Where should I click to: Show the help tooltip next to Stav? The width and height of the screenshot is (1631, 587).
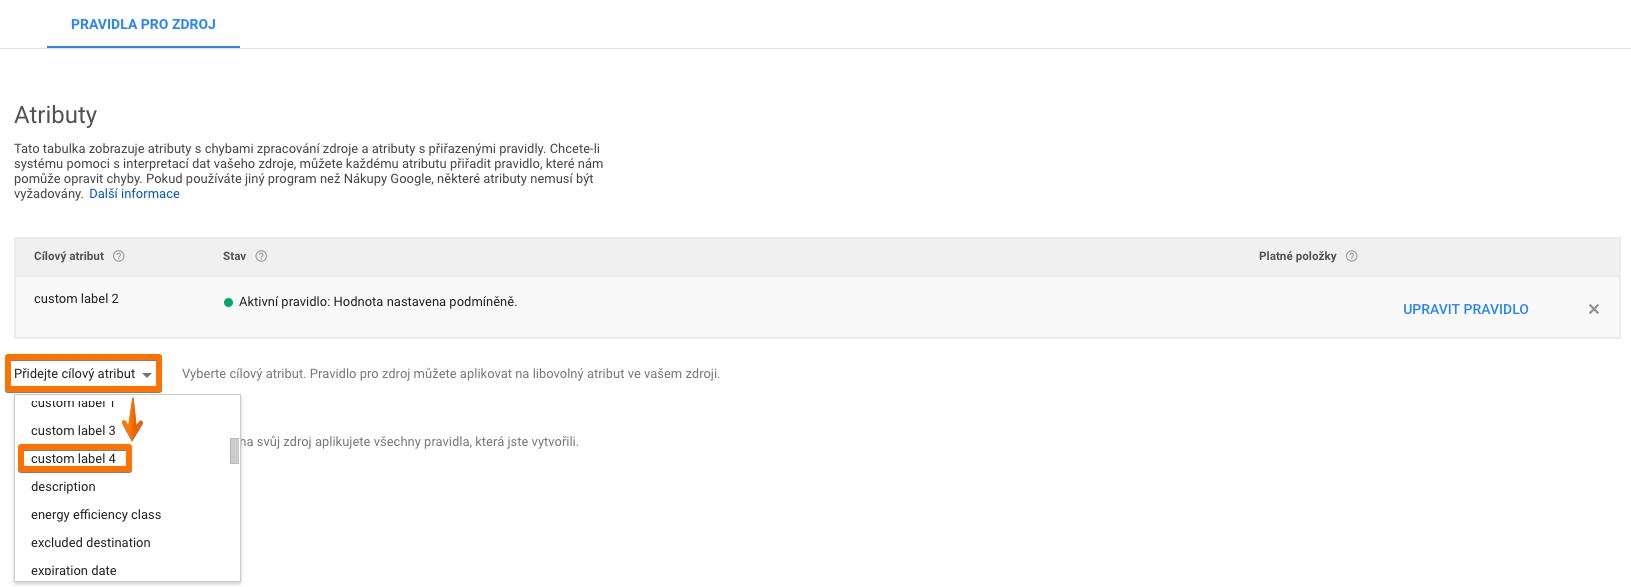(261, 256)
